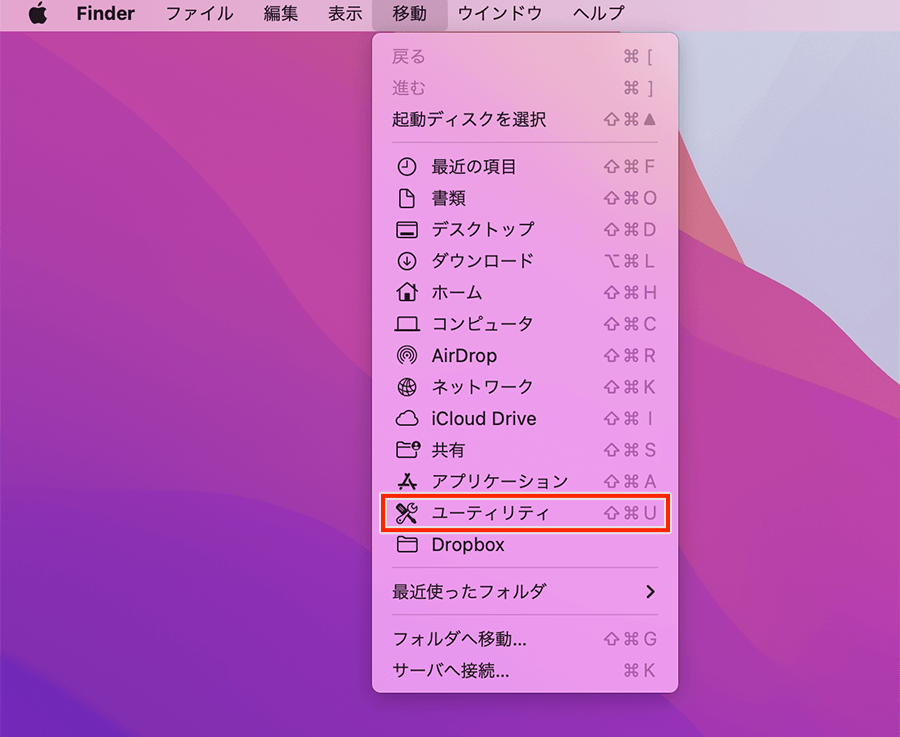The width and height of the screenshot is (900, 737).
Task: Choose 起動ディスクを選択 from the menu
Action: point(525,119)
